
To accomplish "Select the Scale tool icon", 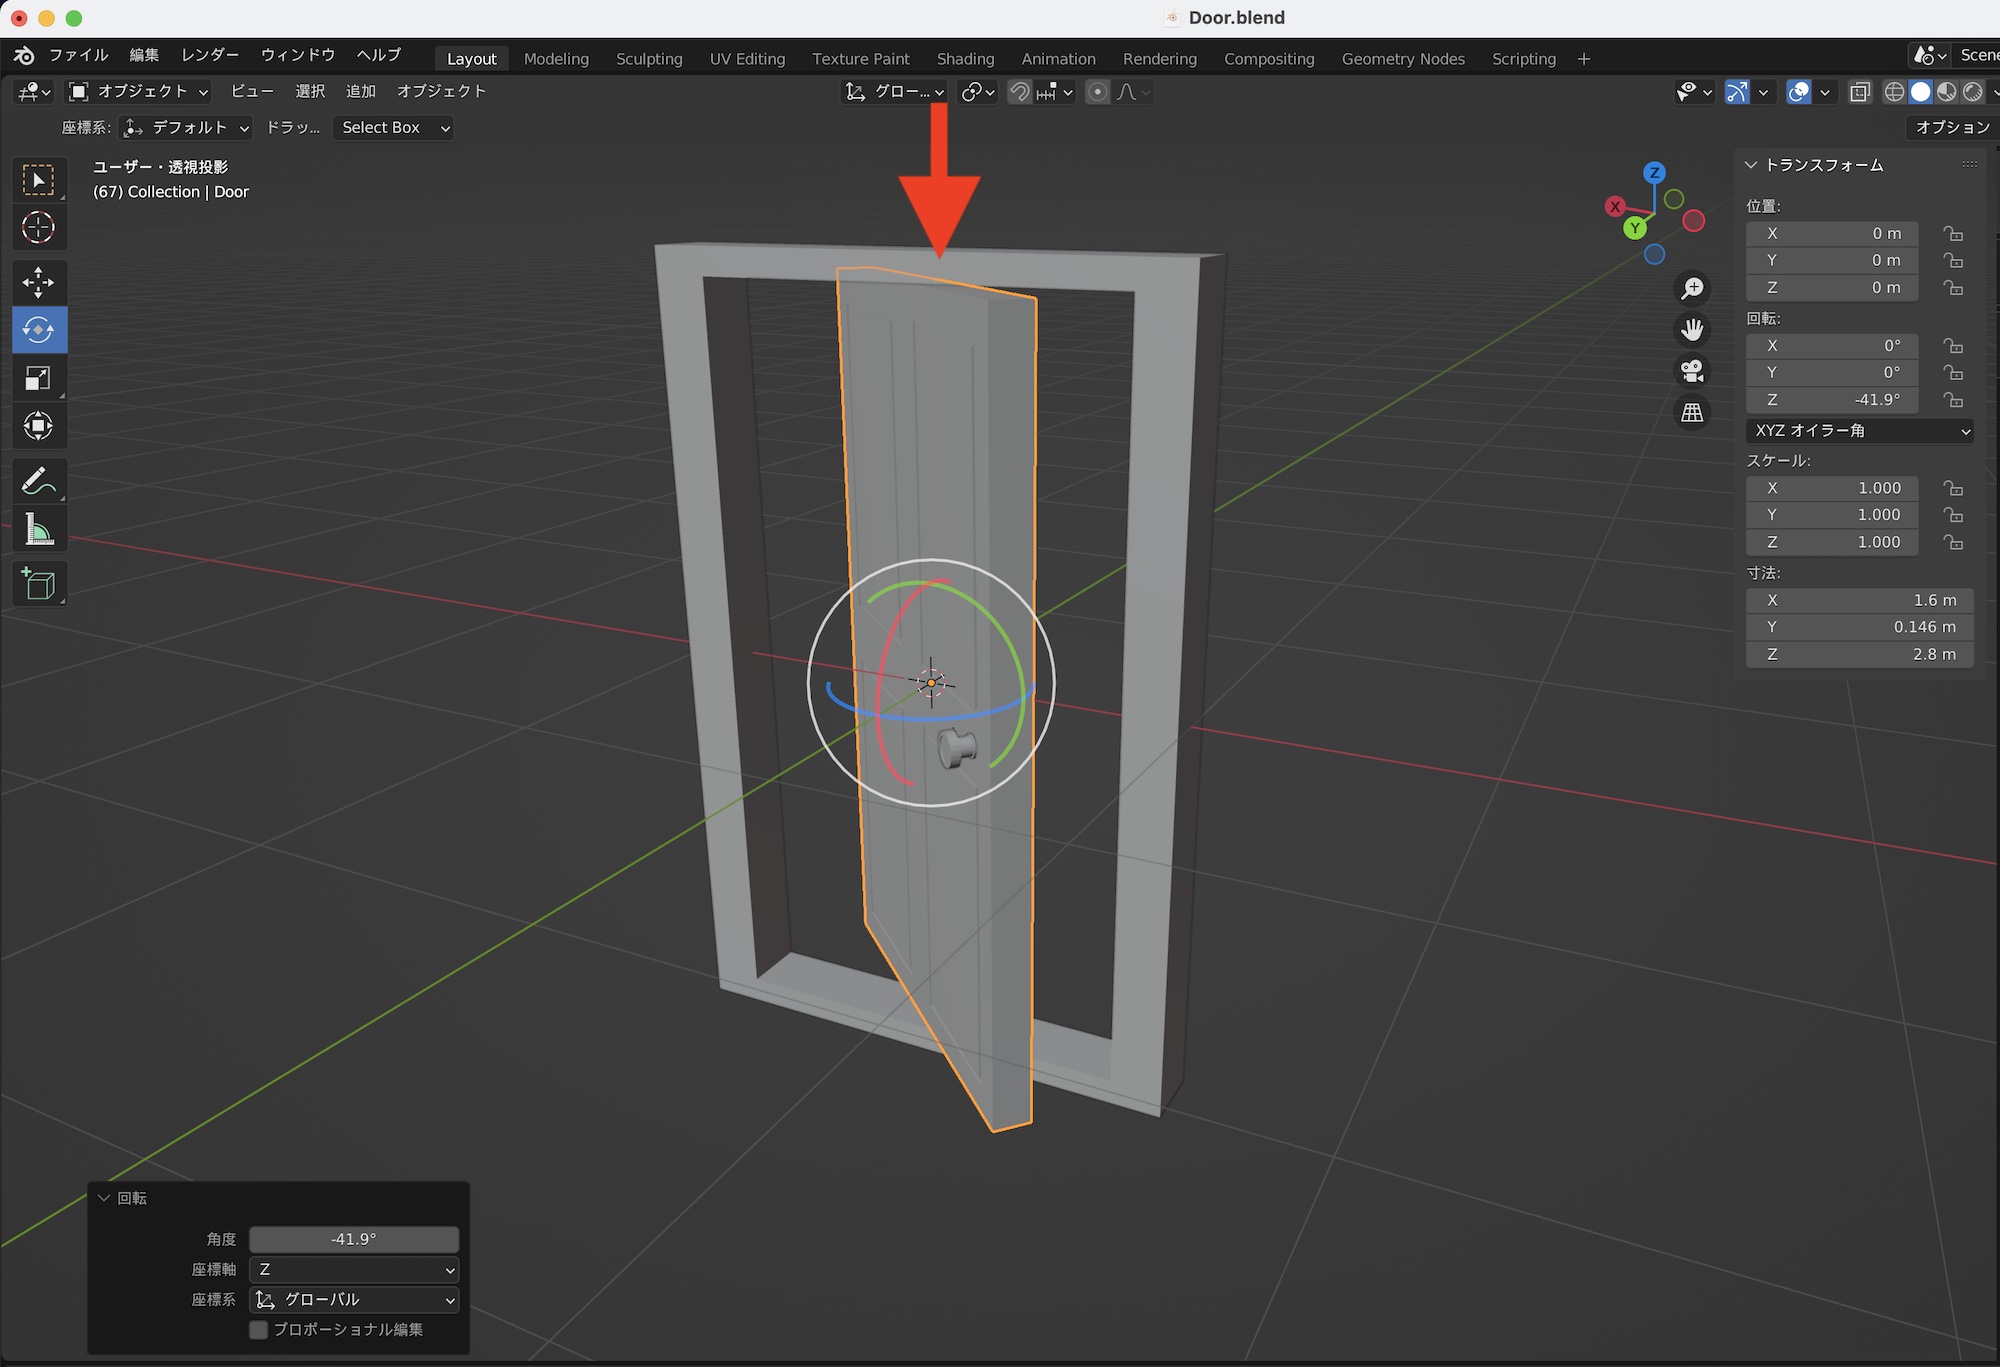I will (x=38, y=378).
